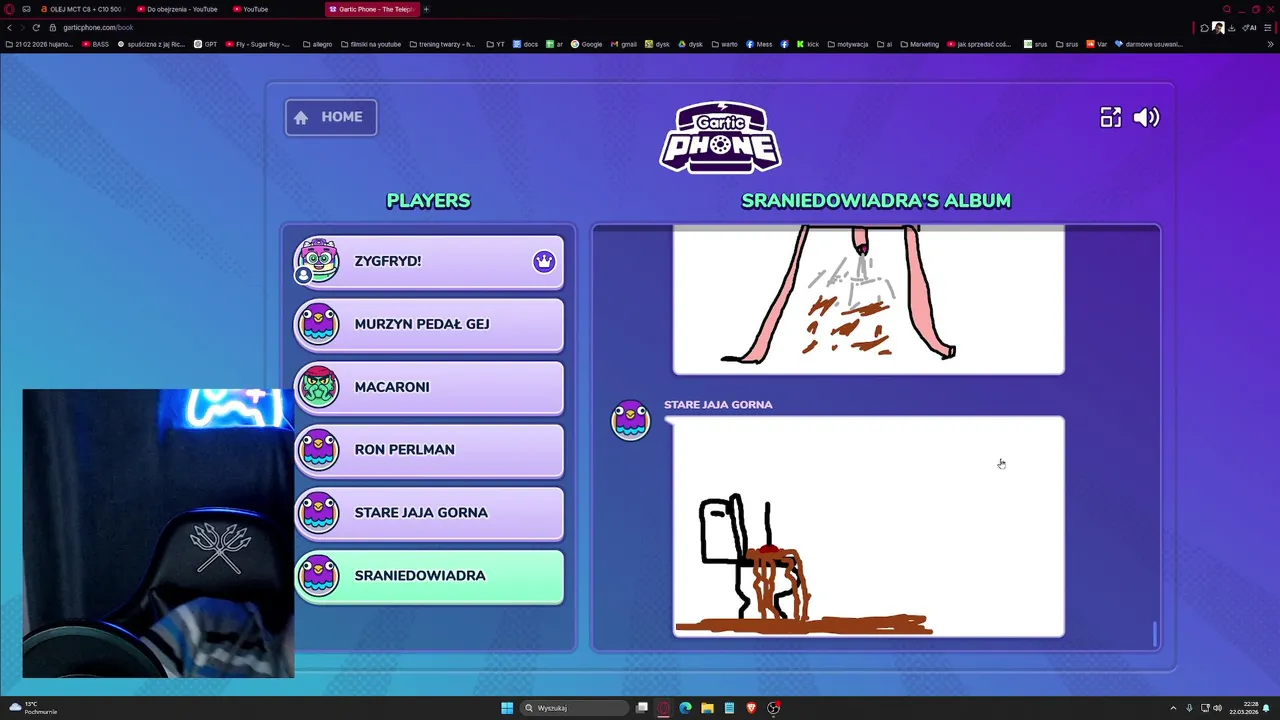Click the toilet drawing in the album
The width and height of the screenshot is (1280, 720).
[868, 527]
